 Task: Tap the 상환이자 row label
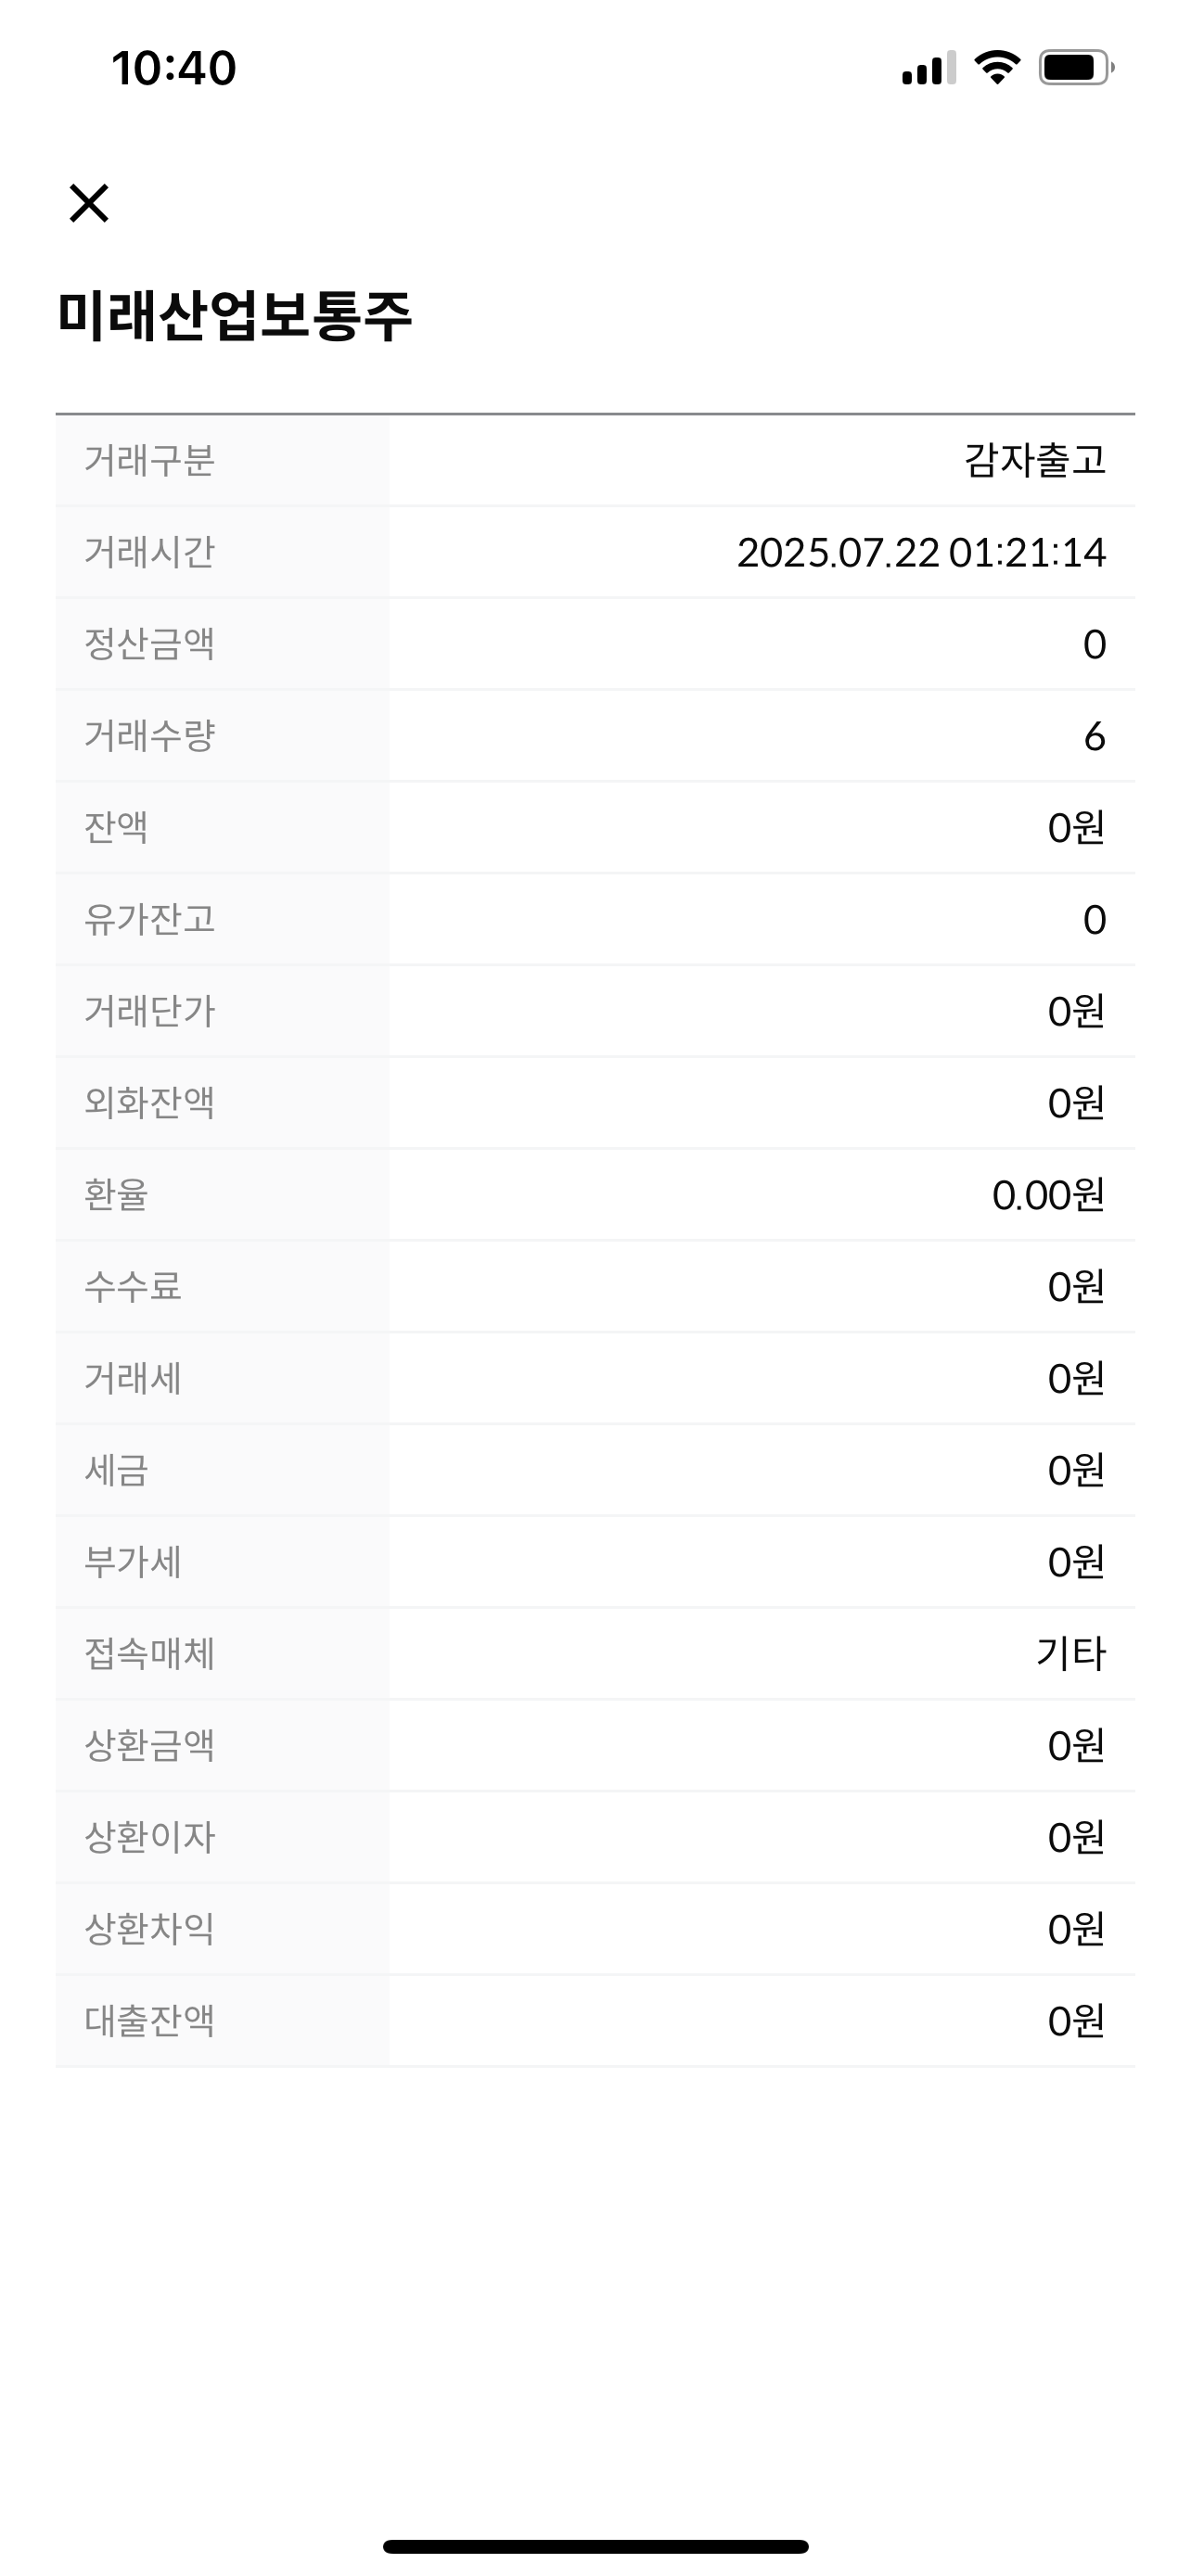click(x=150, y=1838)
